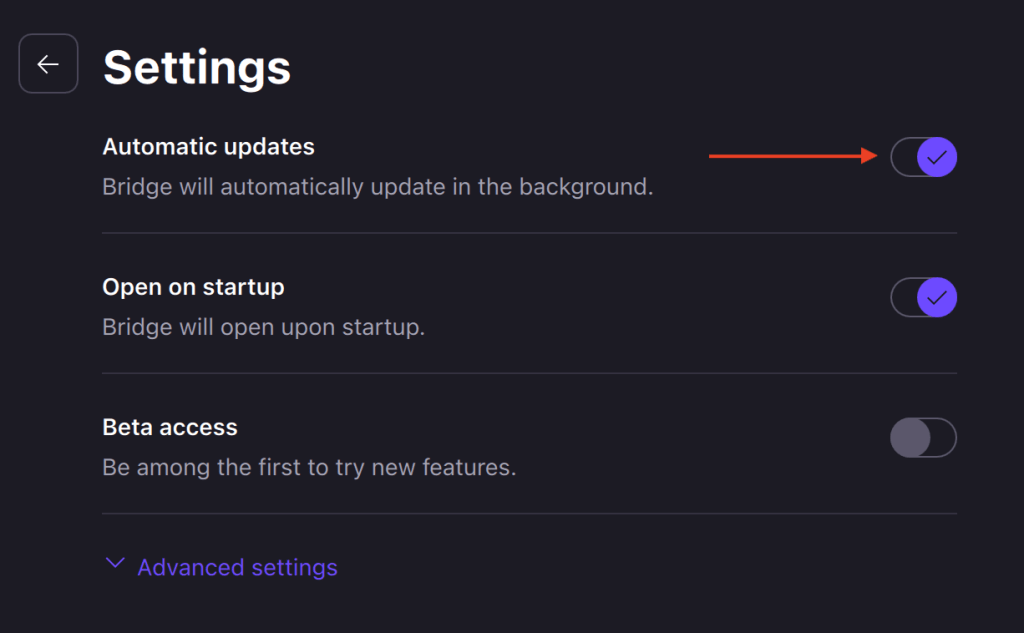Click the grey knob of Beta access
The height and width of the screenshot is (633, 1024).
pyautogui.click(x=910, y=438)
